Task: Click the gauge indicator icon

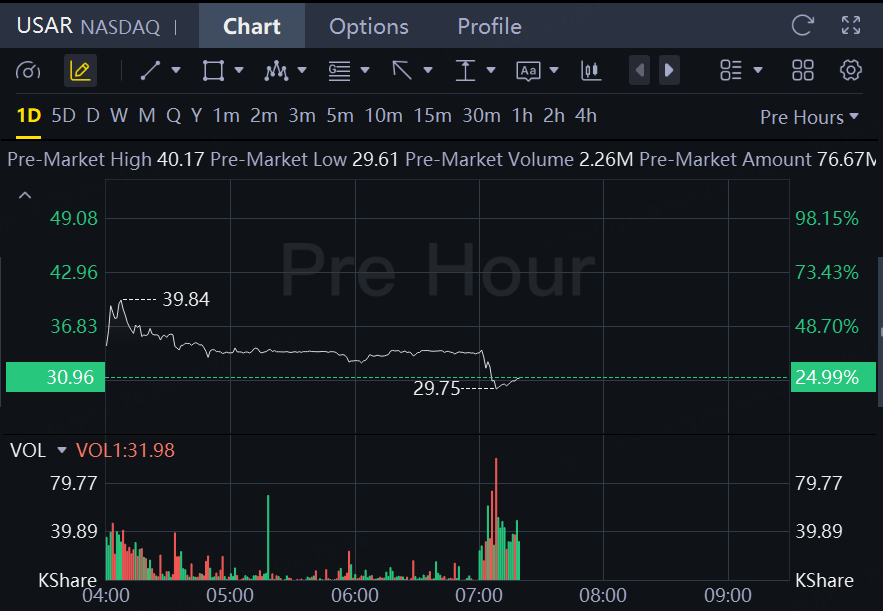Action: [28, 70]
